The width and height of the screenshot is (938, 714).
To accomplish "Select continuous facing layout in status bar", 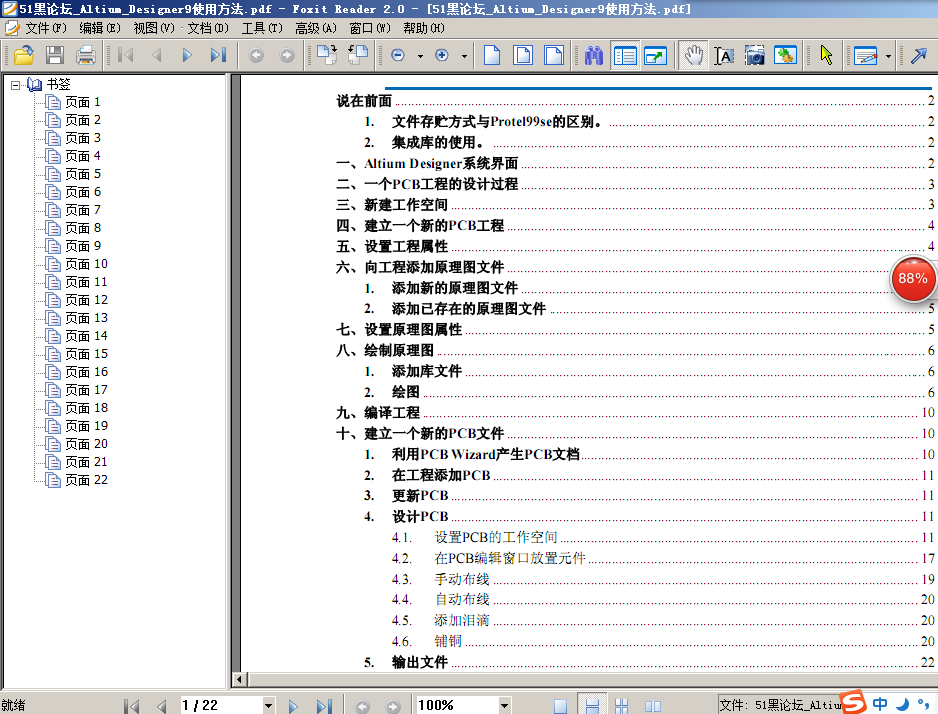I will tap(622, 706).
